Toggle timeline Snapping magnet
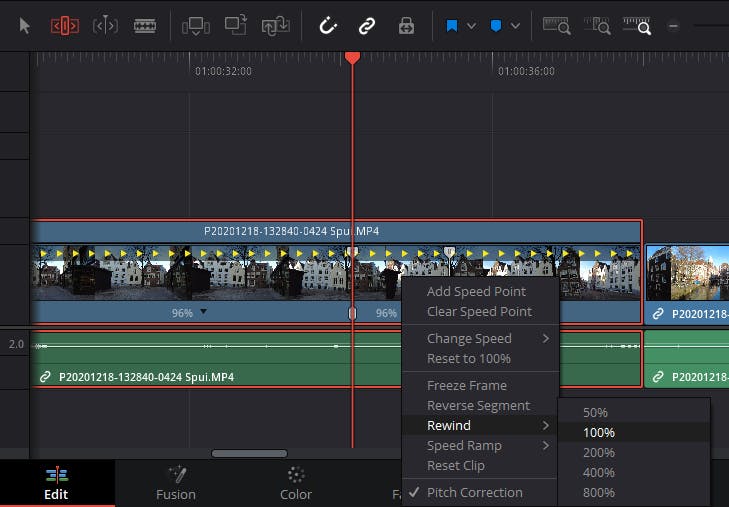 click(x=328, y=26)
